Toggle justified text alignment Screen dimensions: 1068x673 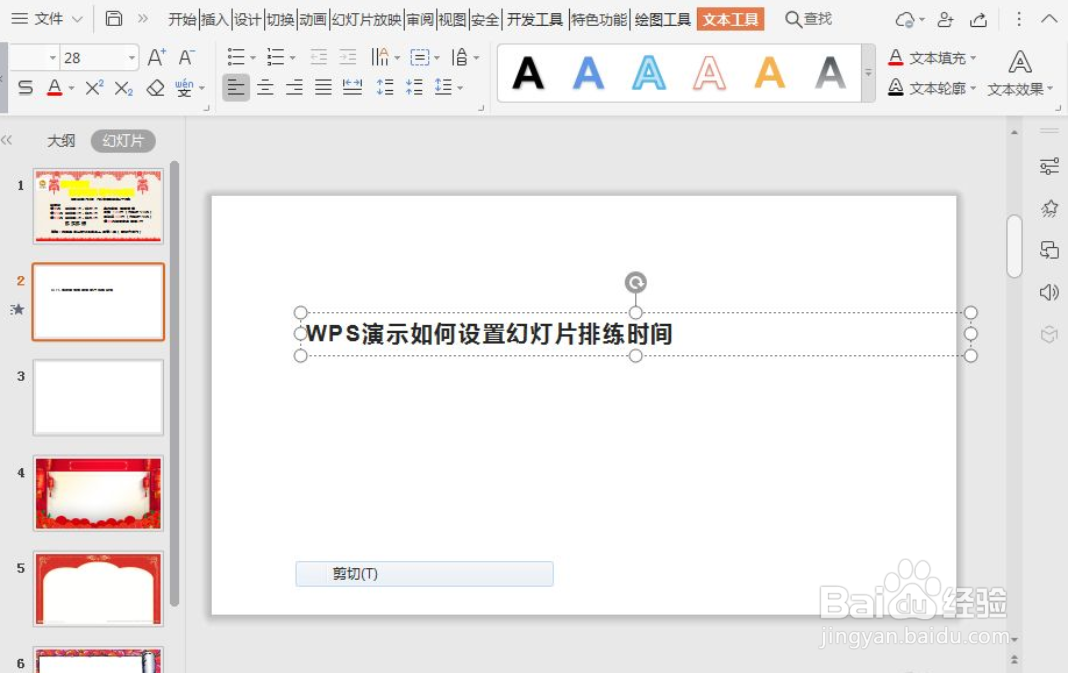click(x=322, y=87)
